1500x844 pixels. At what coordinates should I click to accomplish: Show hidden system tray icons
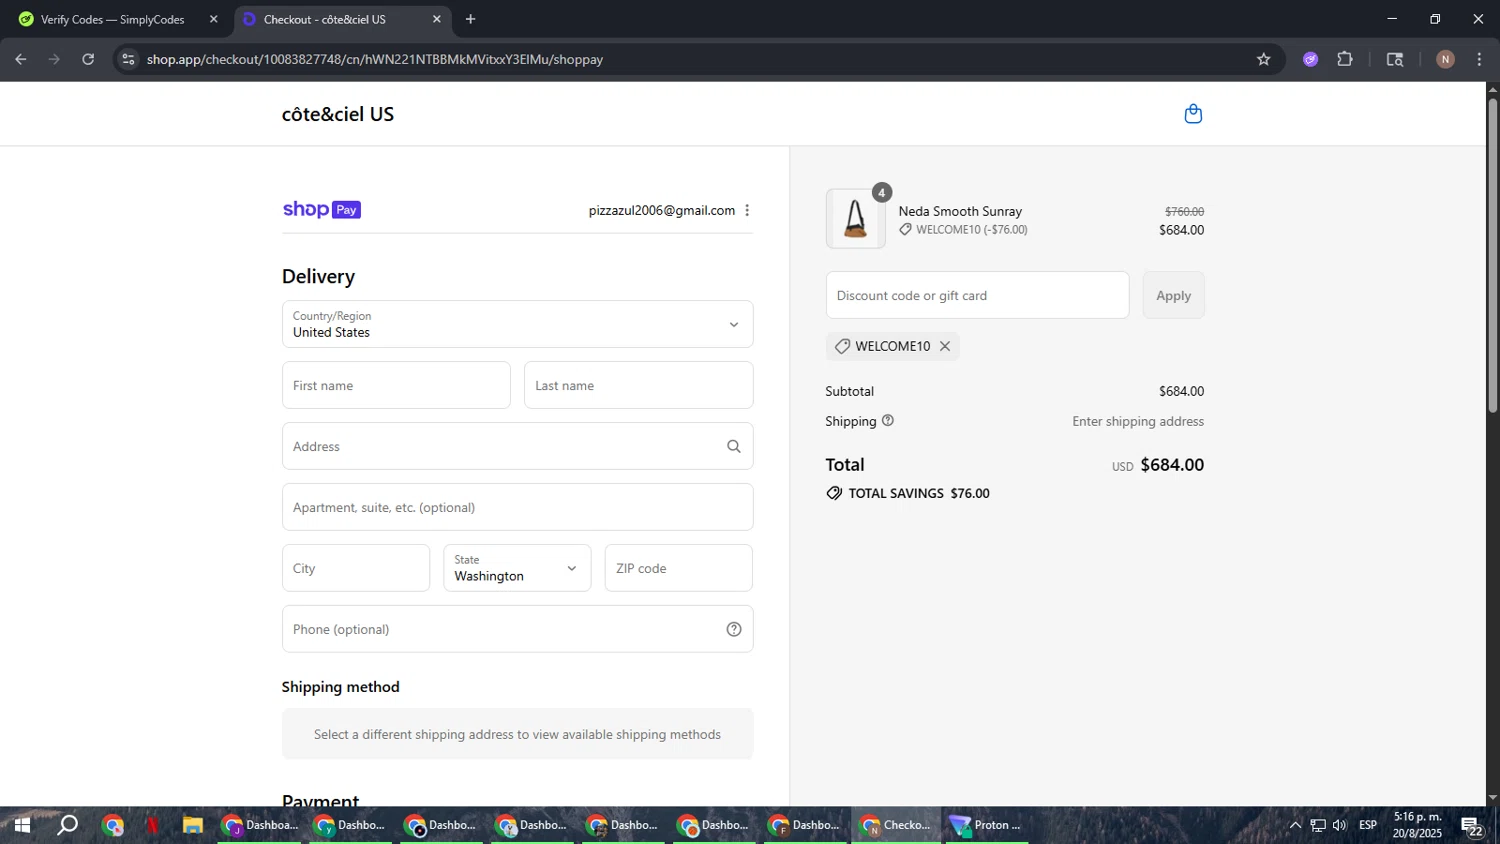click(x=1295, y=825)
